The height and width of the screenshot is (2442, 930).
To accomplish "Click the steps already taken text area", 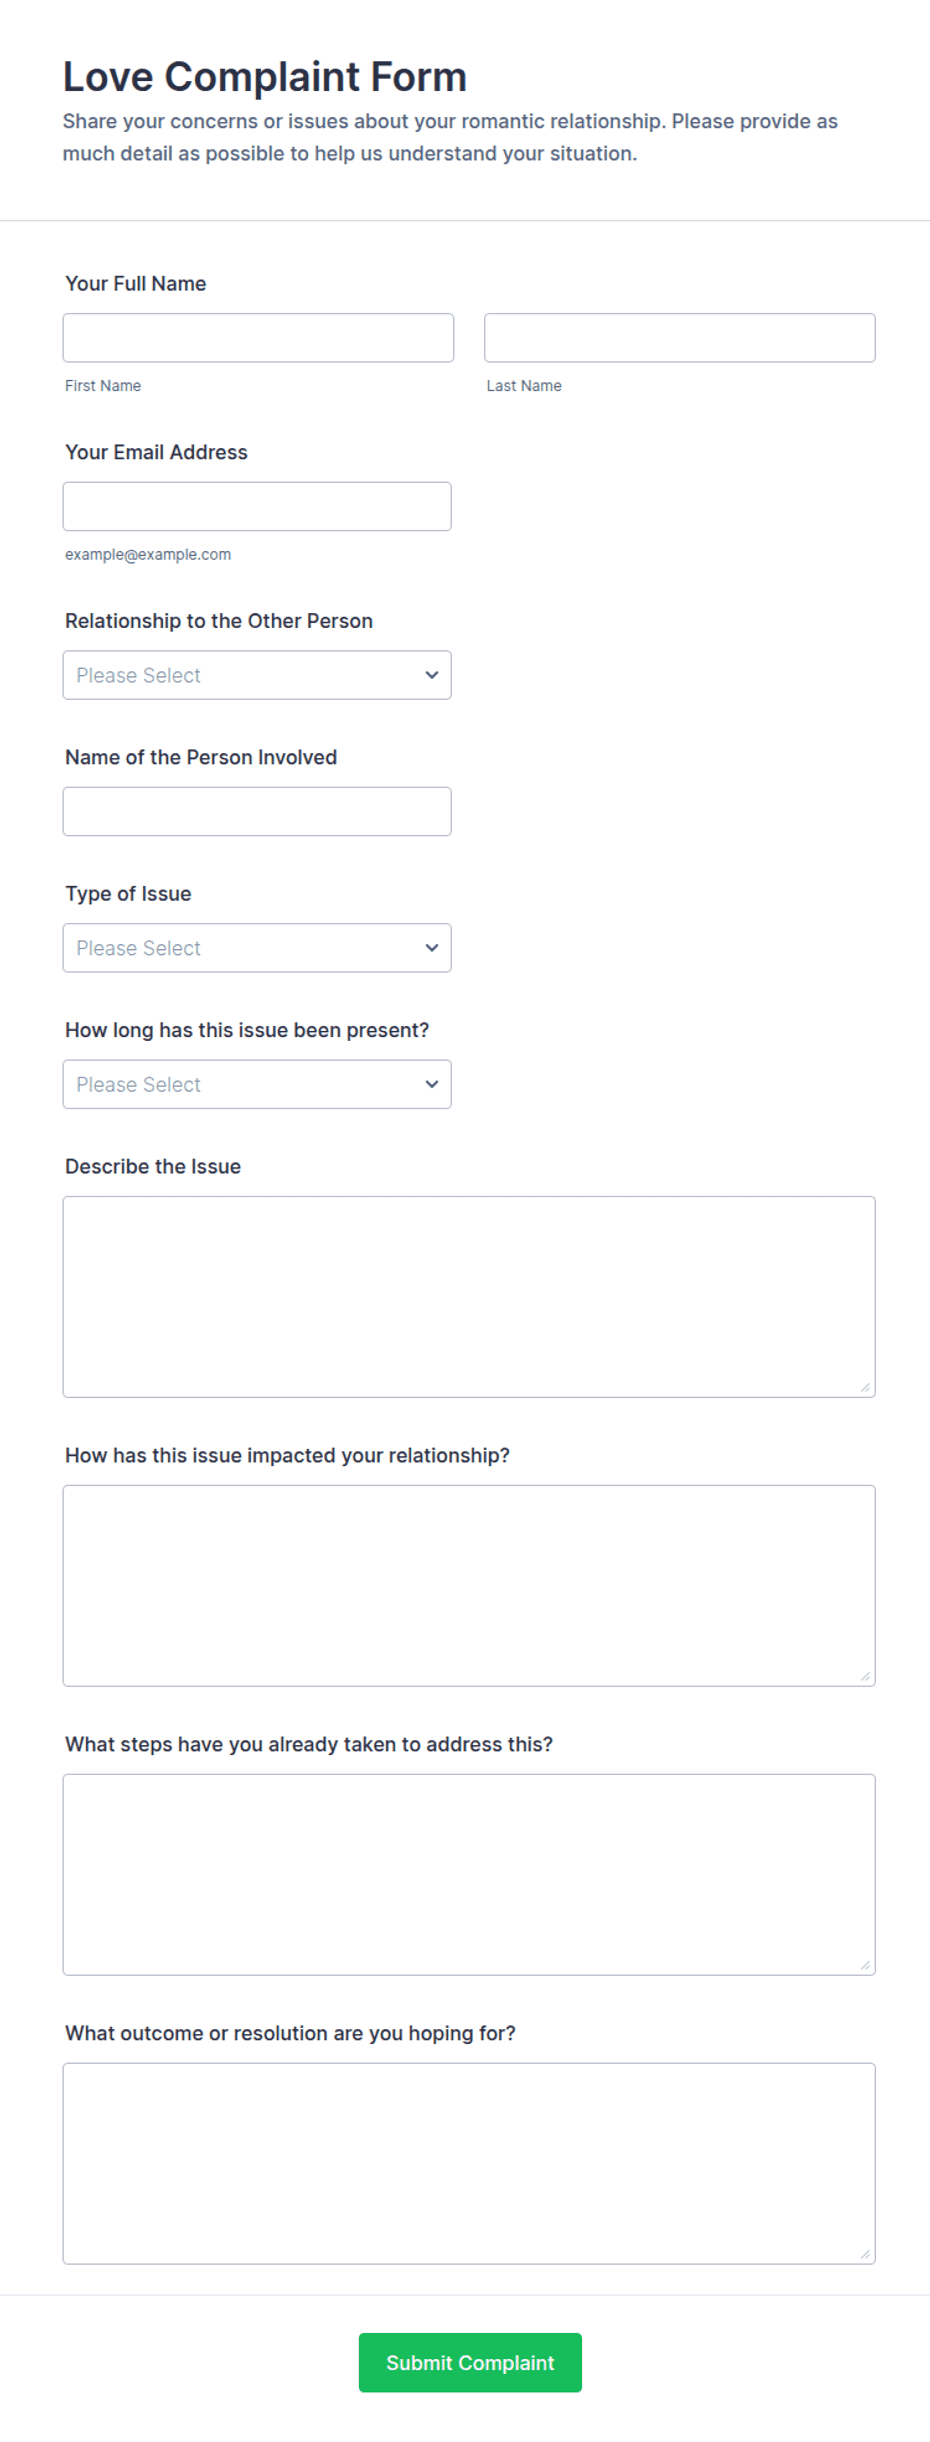I will [x=469, y=1875].
